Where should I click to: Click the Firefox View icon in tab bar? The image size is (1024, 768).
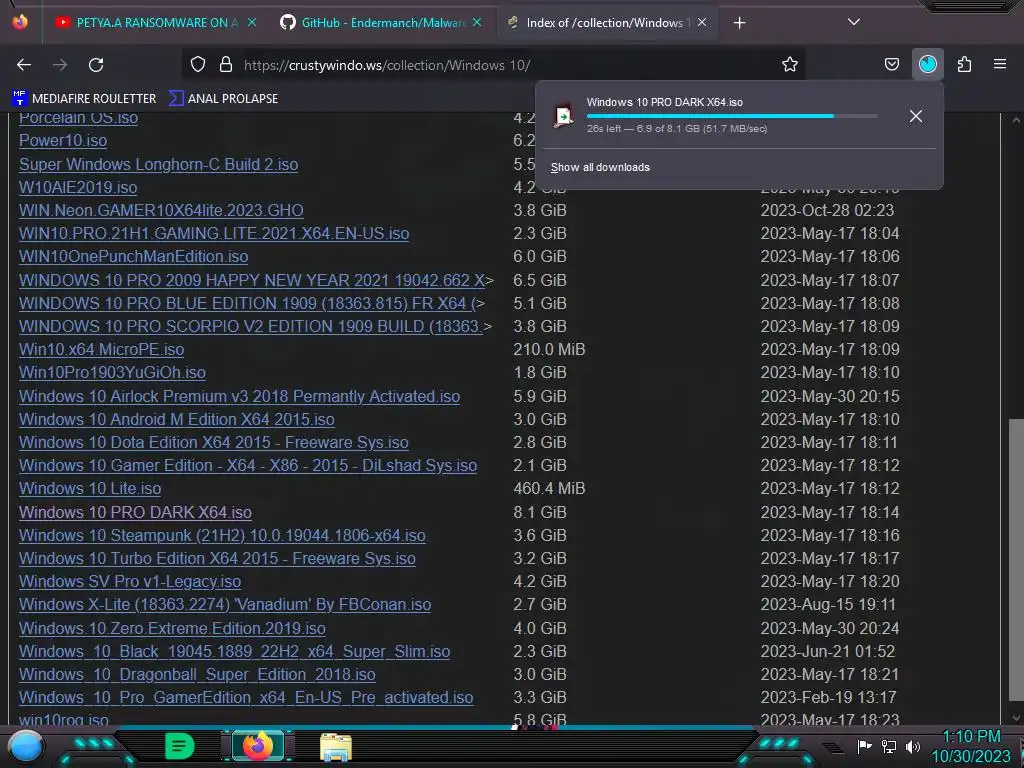click(x=20, y=22)
